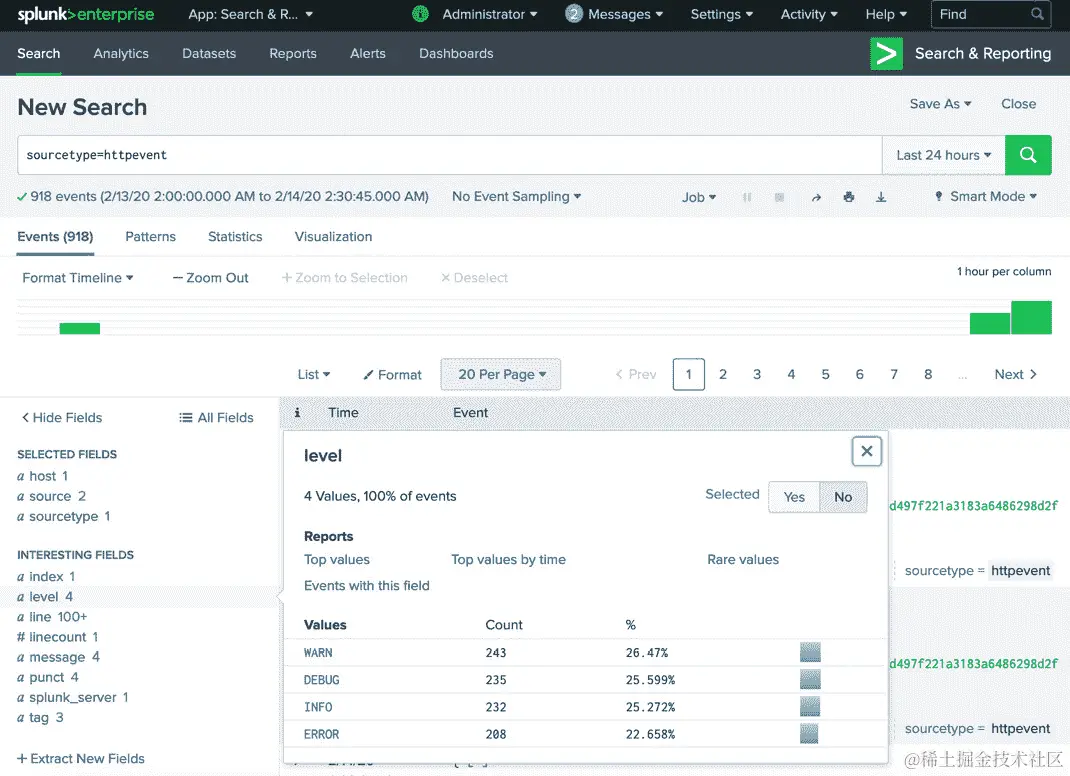Screen dimensions: 1070x776
Task: Open the Smart Mode dropdown
Action: [986, 197]
